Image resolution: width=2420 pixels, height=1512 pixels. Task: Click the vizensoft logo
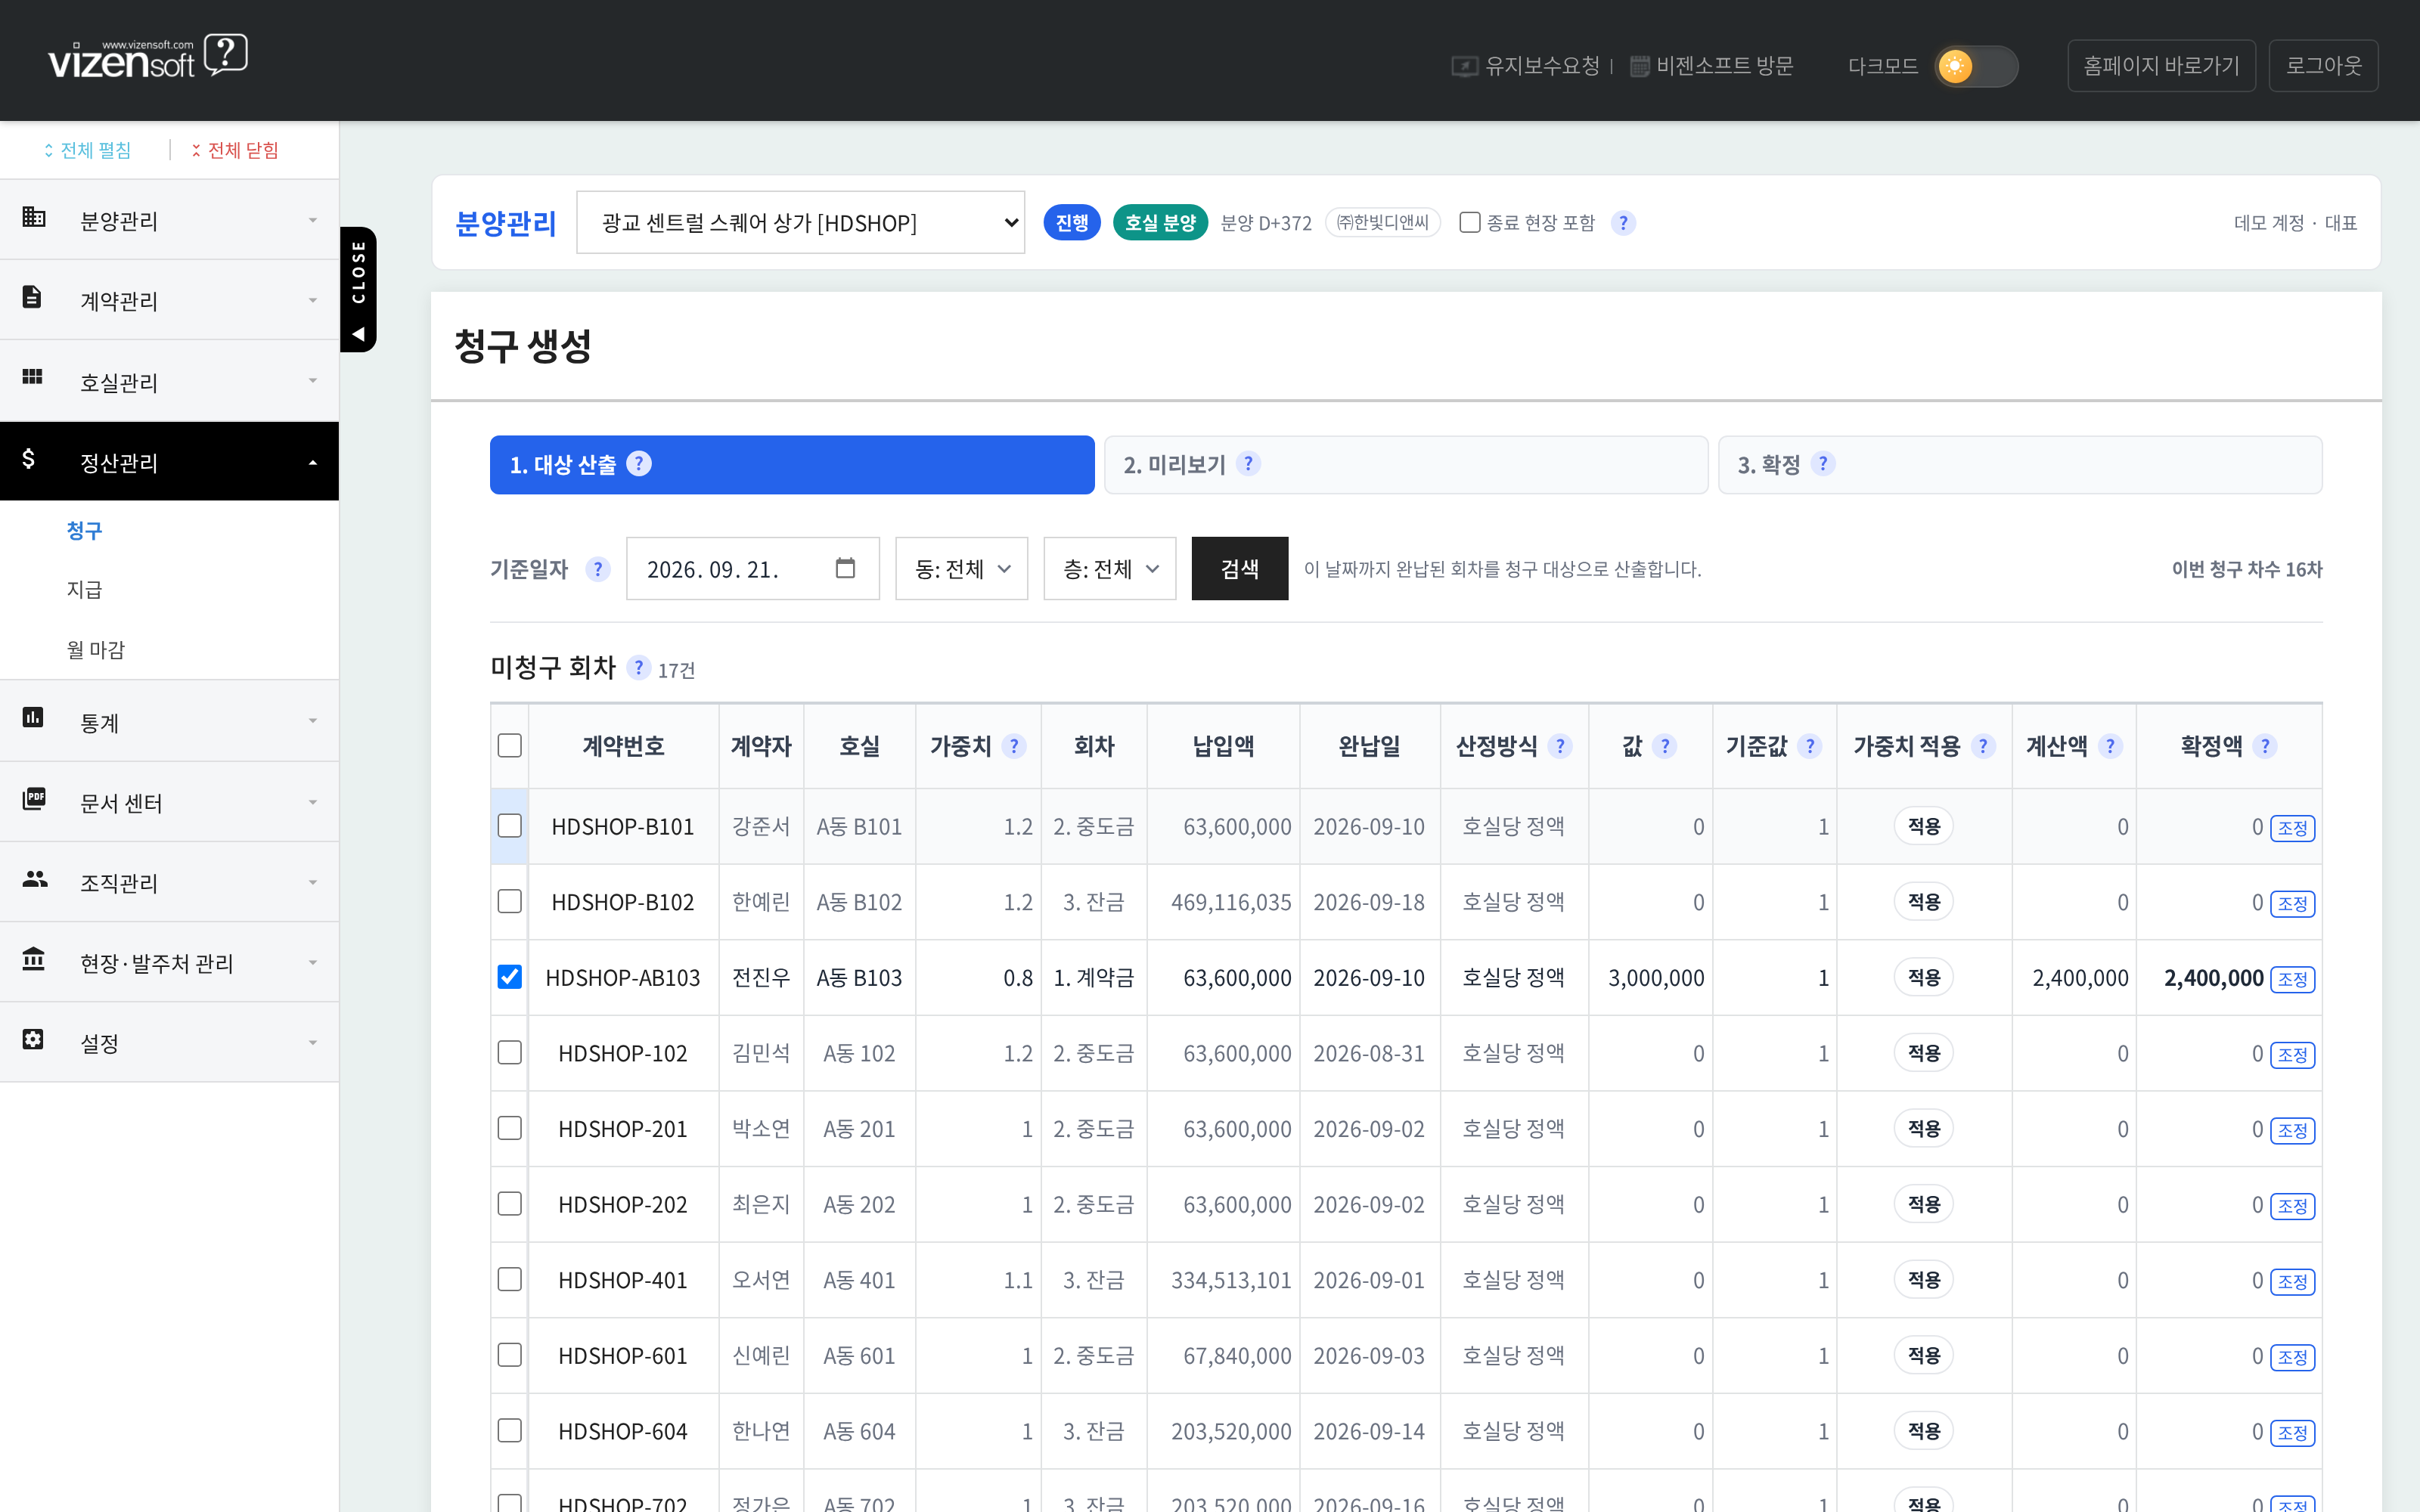pos(148,57)
